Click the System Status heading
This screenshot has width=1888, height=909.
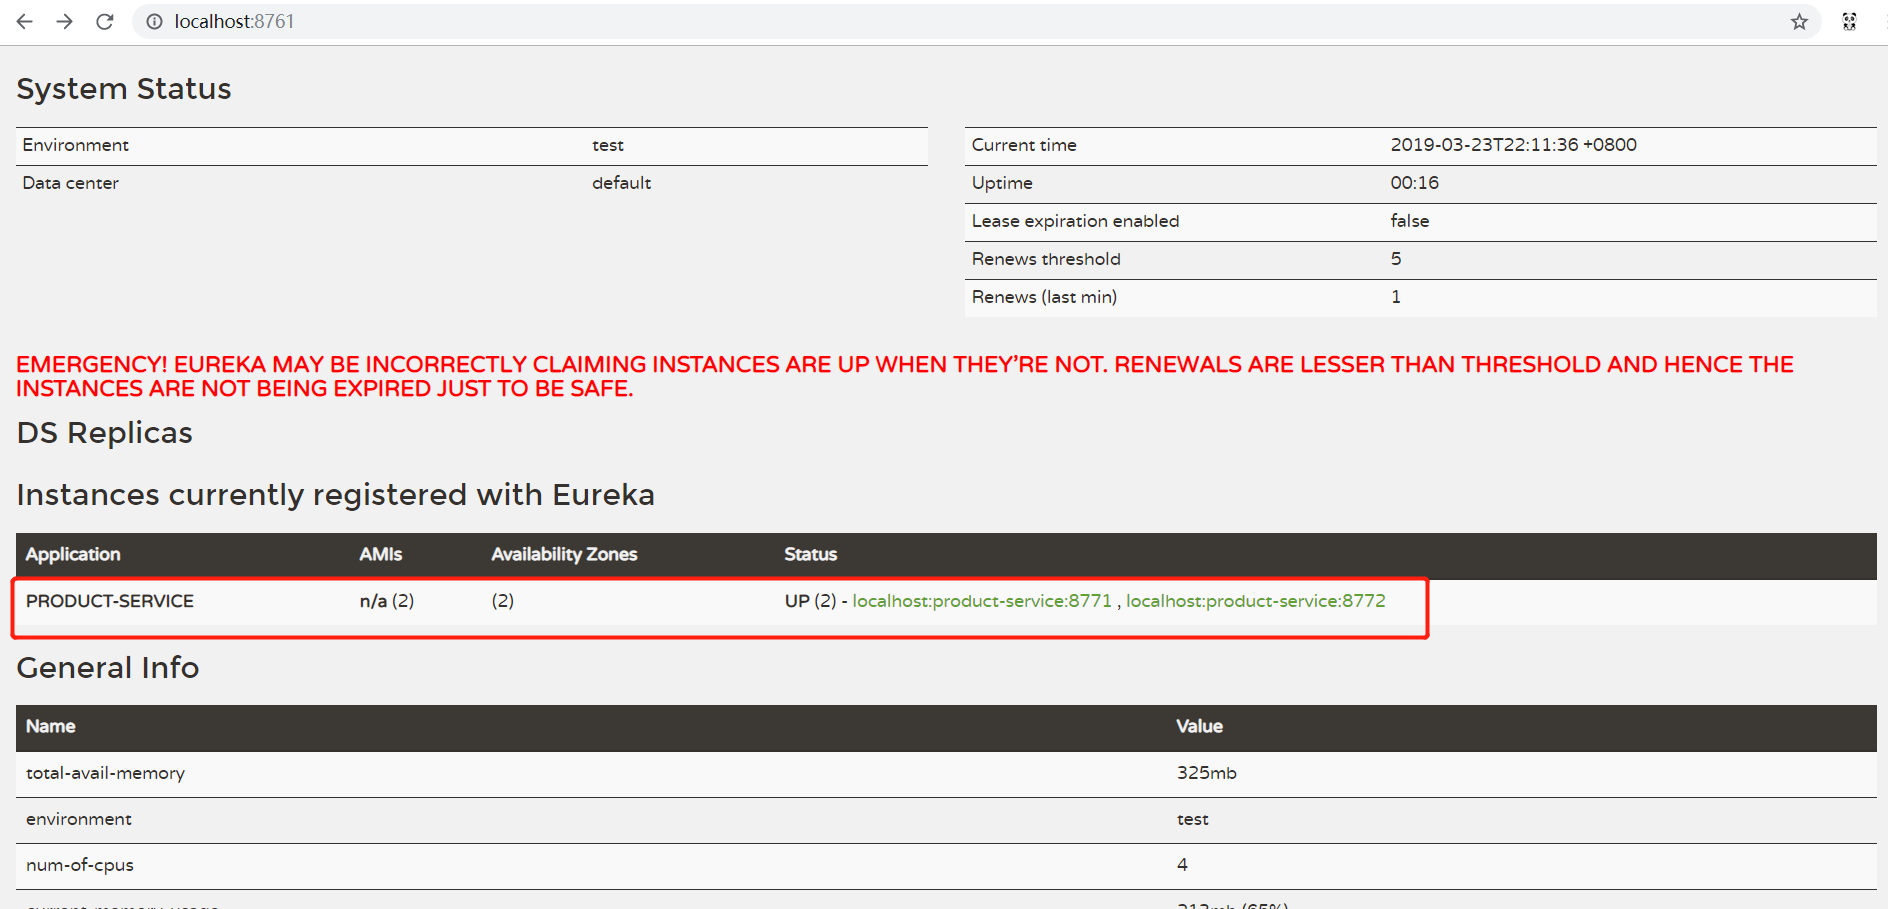124,89
